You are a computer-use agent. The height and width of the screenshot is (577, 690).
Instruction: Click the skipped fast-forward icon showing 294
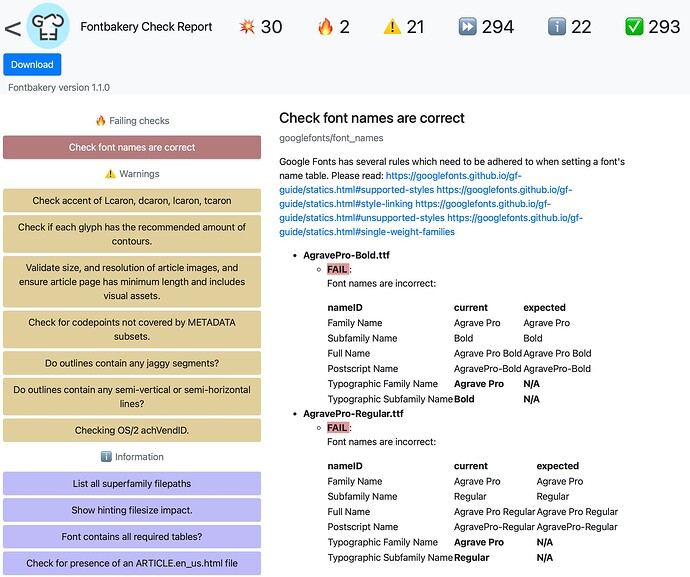click(x=467, y=27)
